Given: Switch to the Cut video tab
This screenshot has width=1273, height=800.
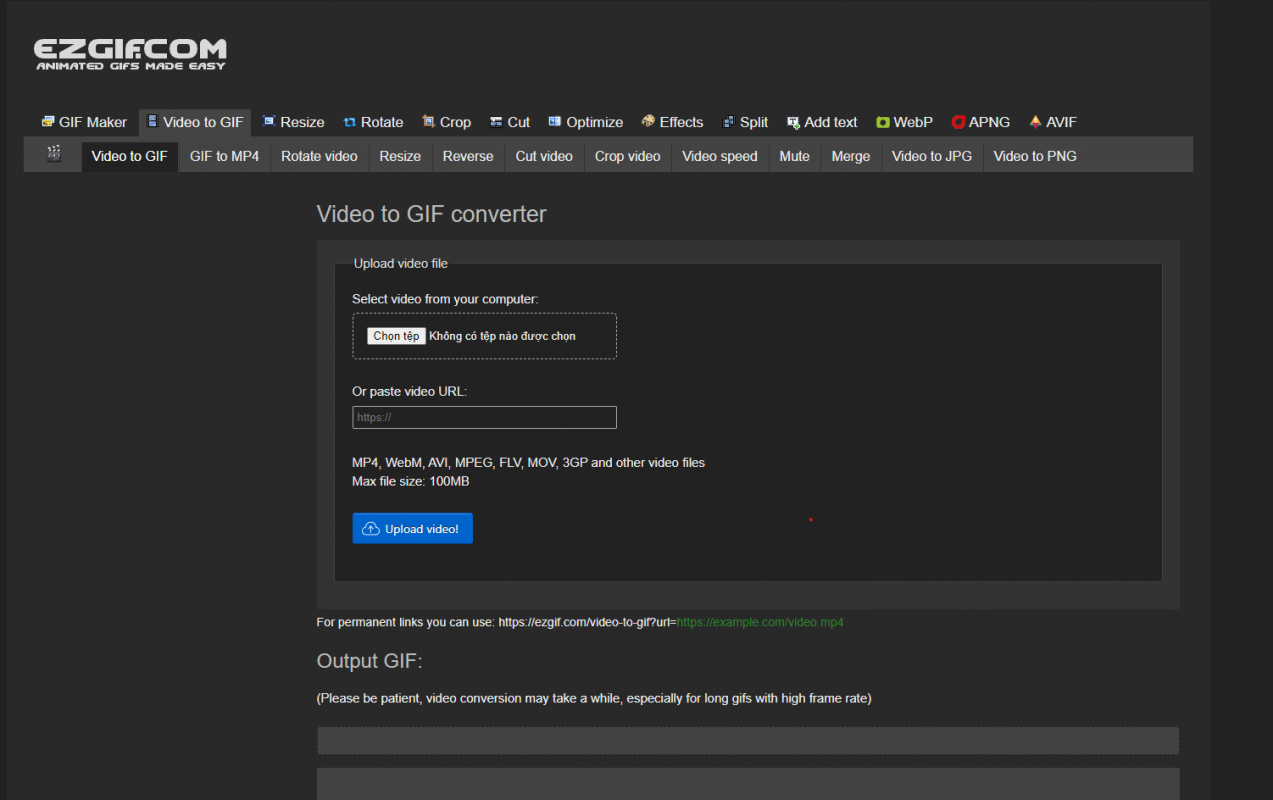Looking at the screenshot, I should pos(544,156).
